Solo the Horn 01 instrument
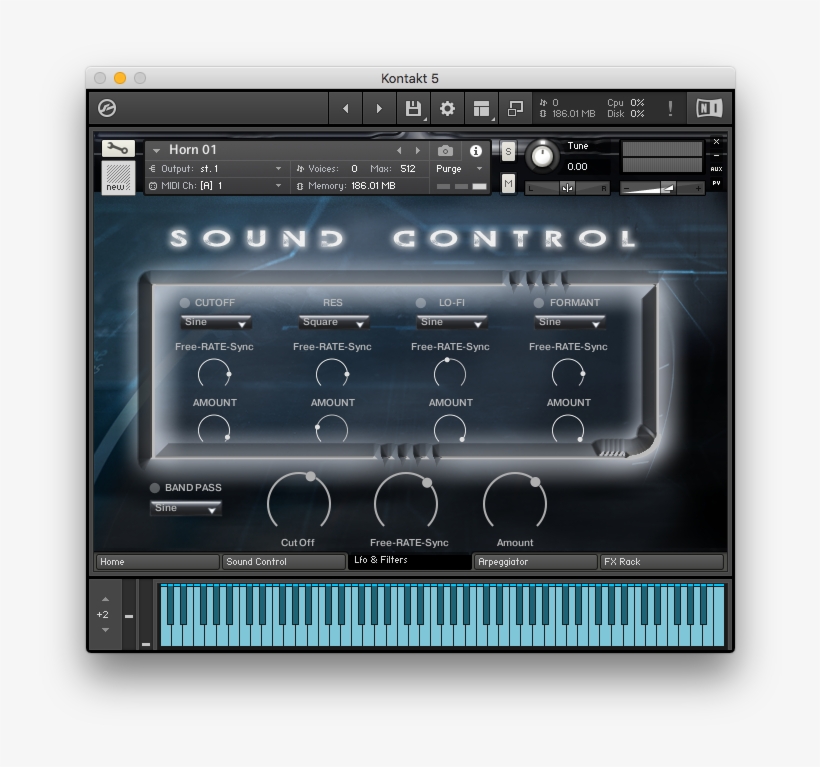The height and width of the screenshot is (767, 820). pyautogui.click(x=508, y=152)
